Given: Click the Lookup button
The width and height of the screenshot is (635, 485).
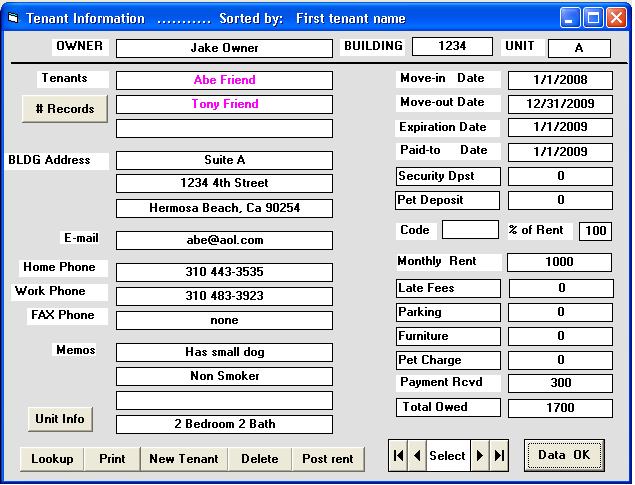Looking at the screenshot, I should tap(52, 459).
